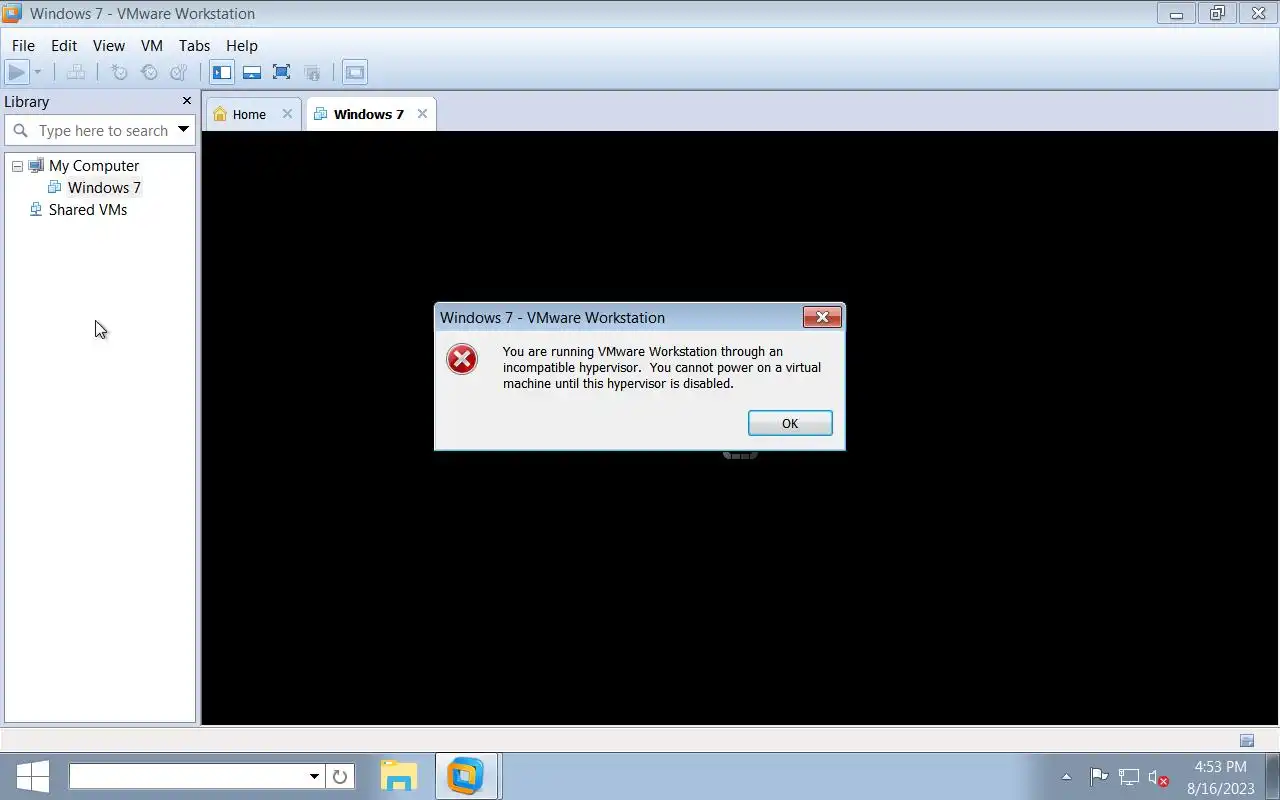This screenshot has height=800, width=1280.
Task: Show hidden system tray icons
Action: 1066,776
